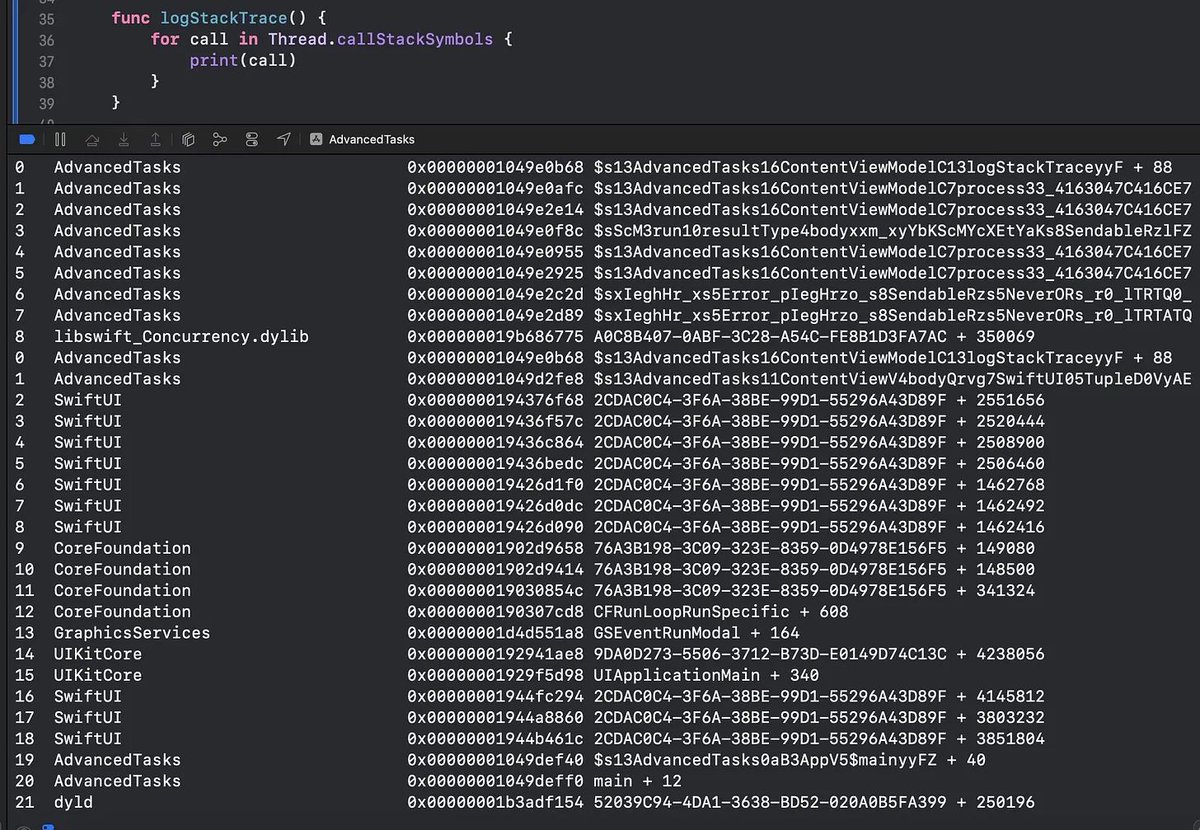Click address 0x00000001049e0955 in console
1200x830 pixels.
[496, 252]
